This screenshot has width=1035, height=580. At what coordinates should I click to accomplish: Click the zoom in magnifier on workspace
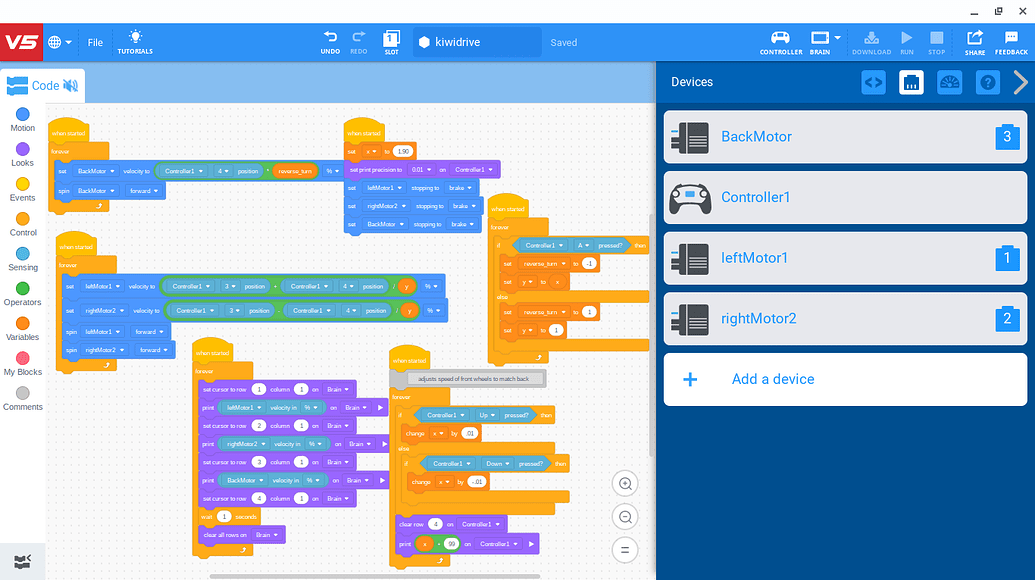pyautogui.click(x=625, y=484)
